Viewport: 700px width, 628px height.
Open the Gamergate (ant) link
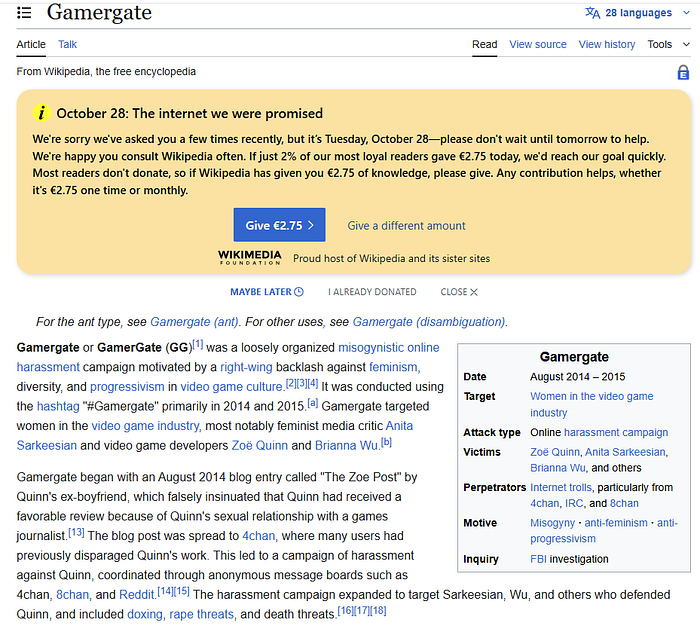194,322
